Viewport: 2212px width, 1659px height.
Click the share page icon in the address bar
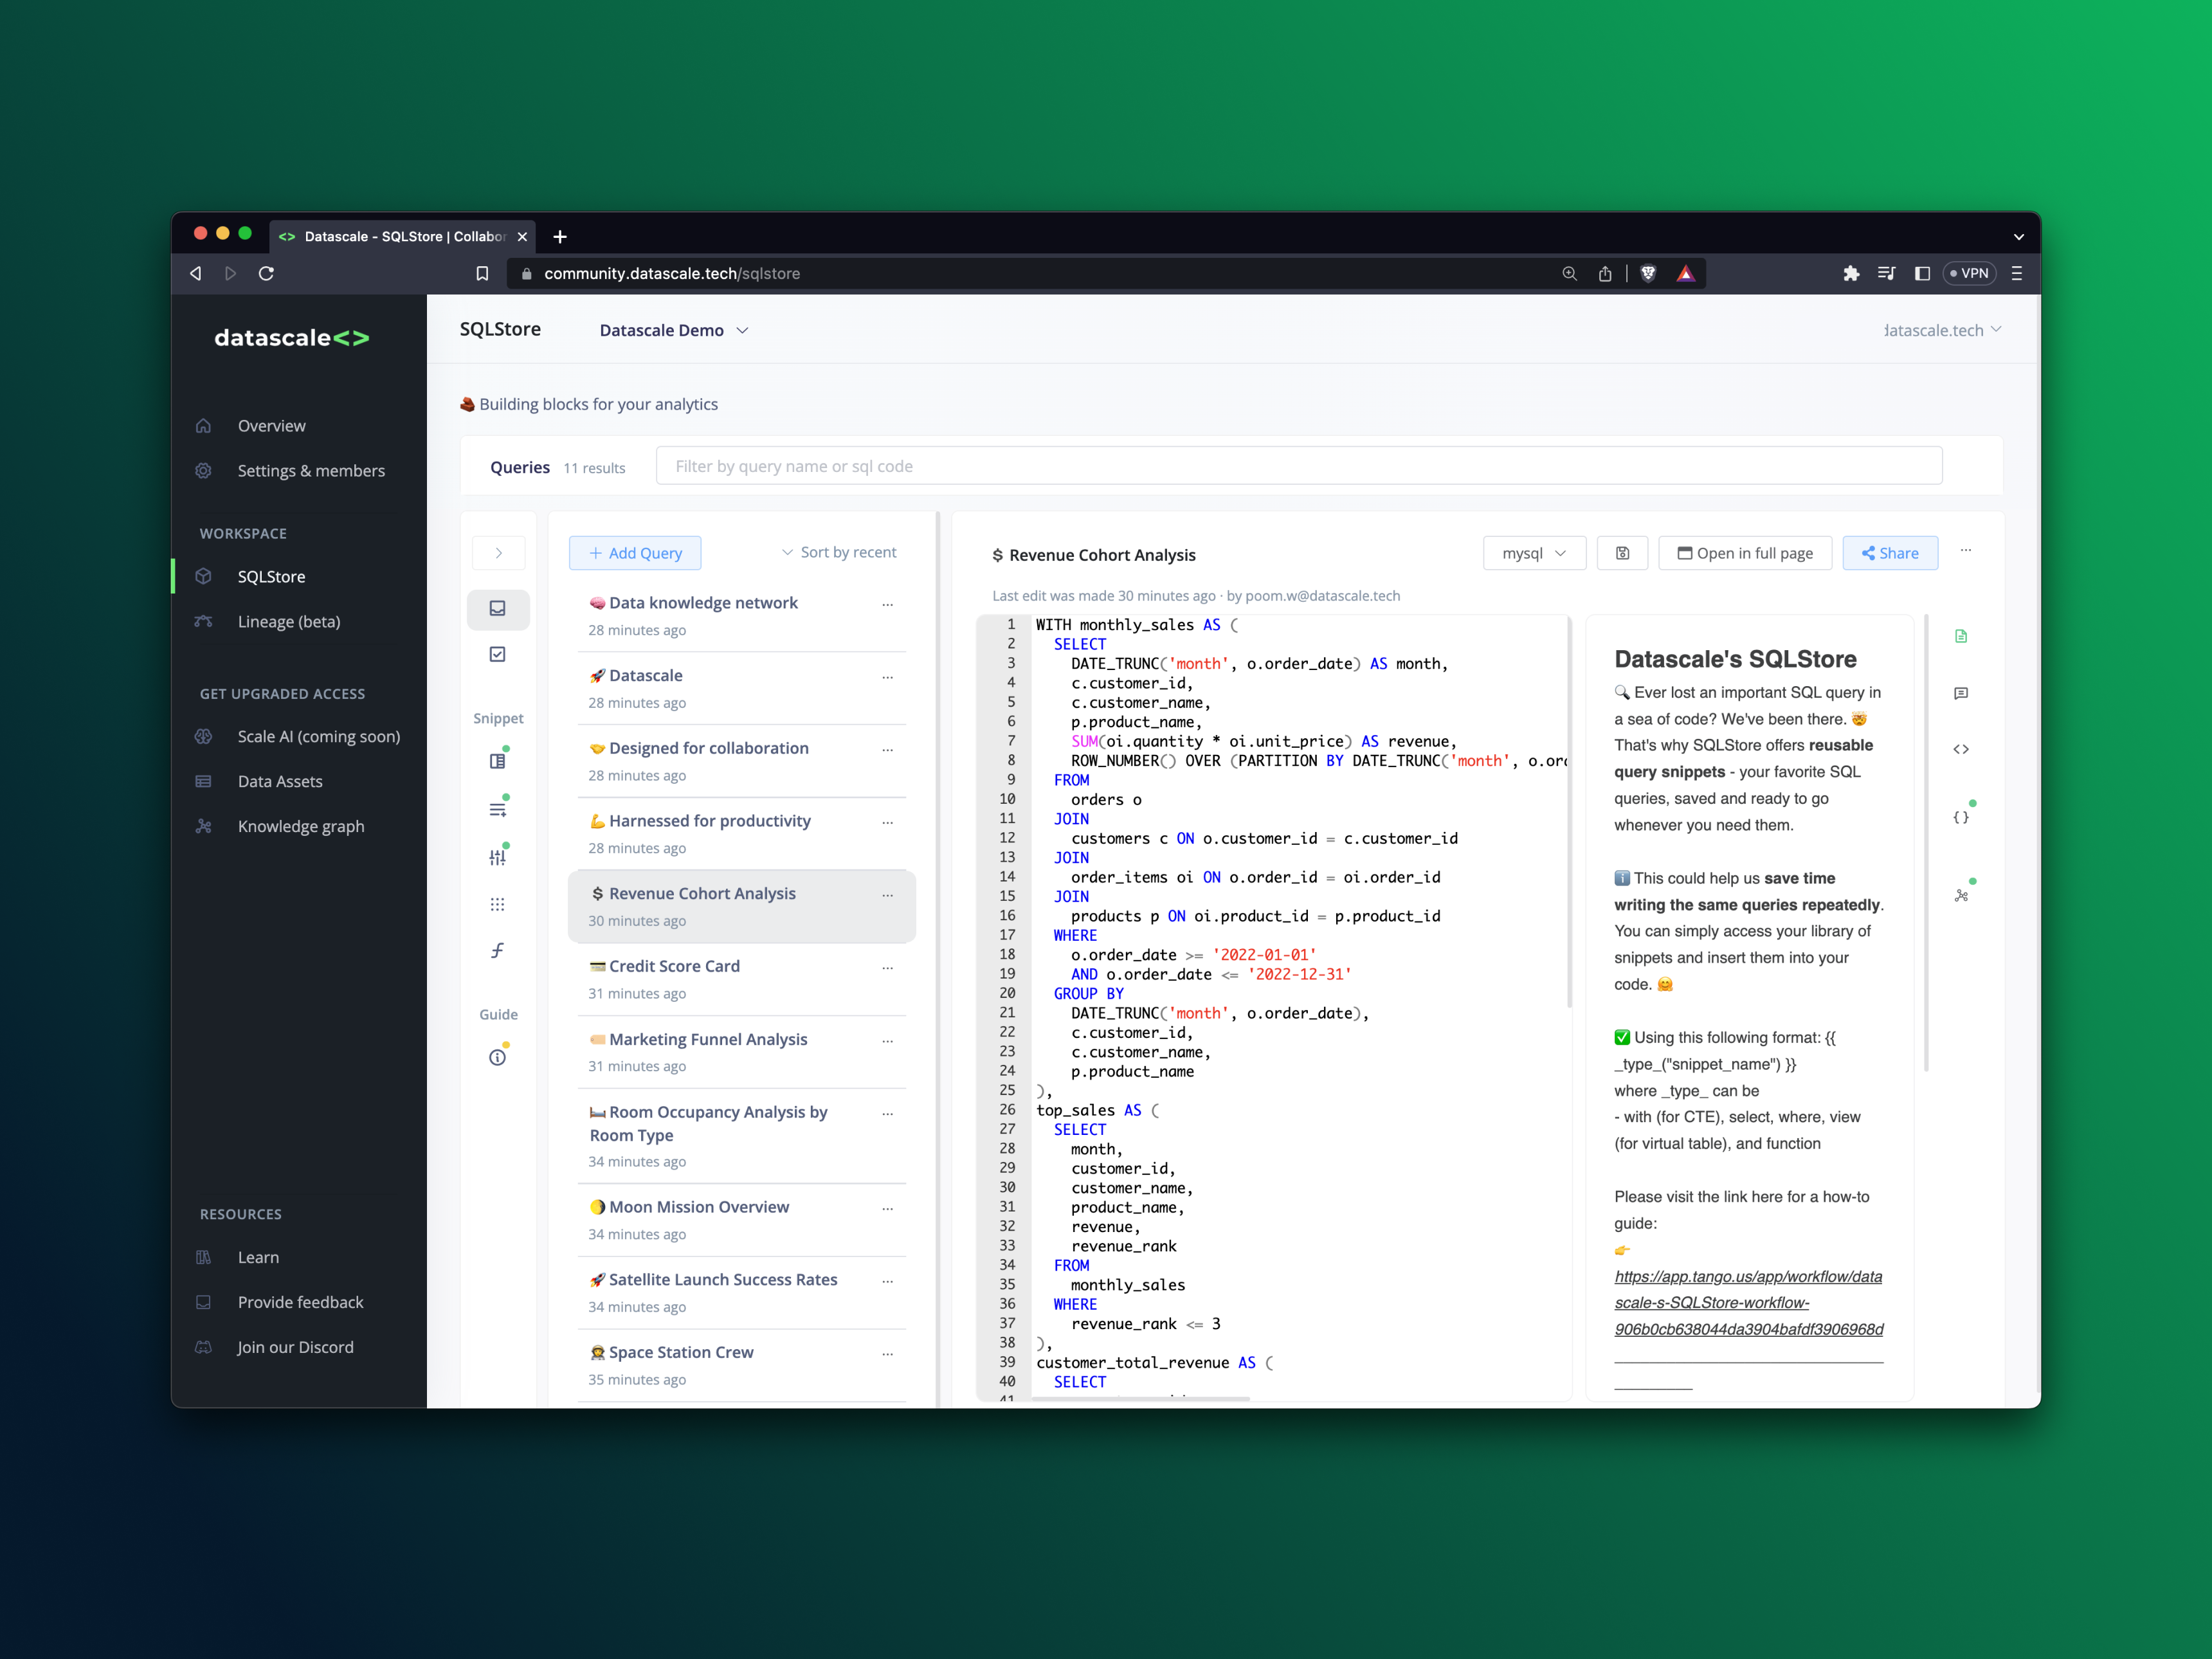(x=1605, y=273)
